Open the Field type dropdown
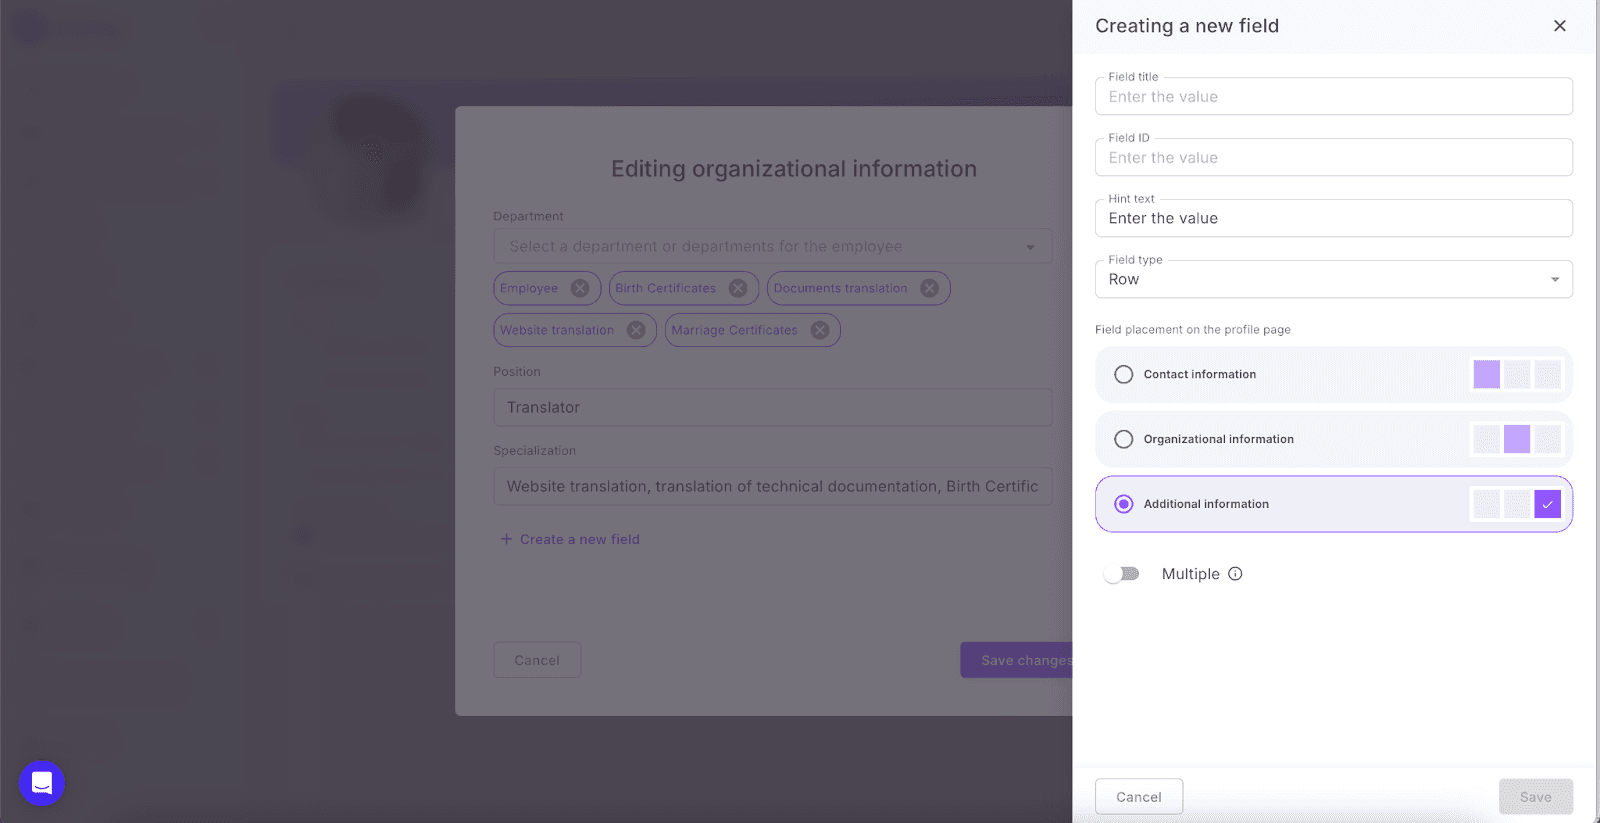 (1333, 280)
